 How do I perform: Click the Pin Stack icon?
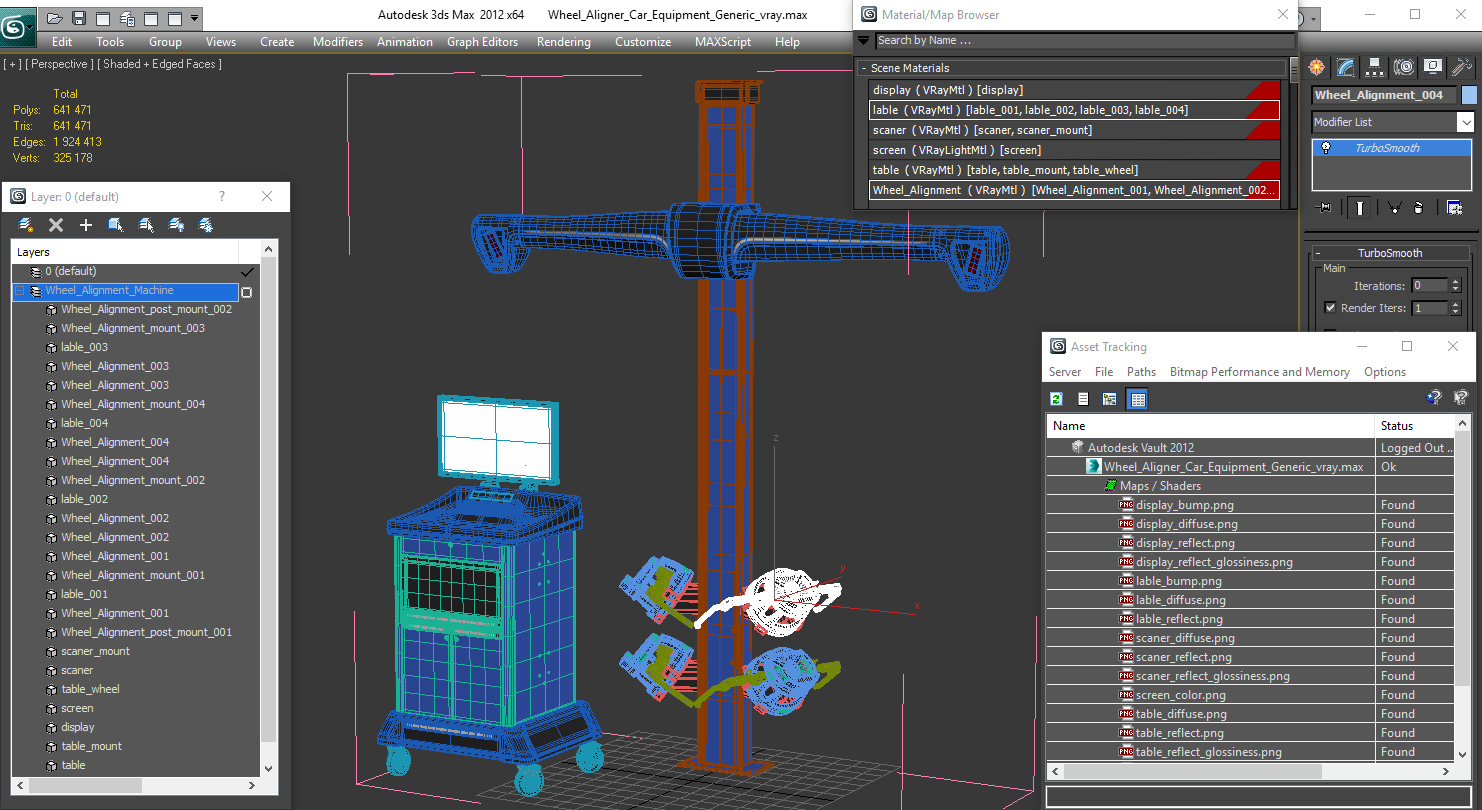1326,208
